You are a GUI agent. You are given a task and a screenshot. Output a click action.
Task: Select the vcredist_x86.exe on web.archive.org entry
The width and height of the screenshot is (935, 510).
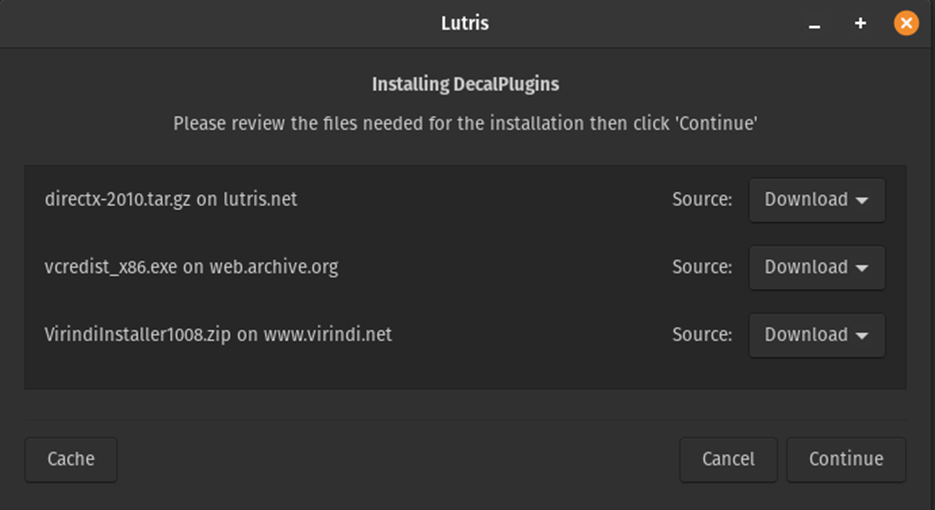(x=191, y=267)
